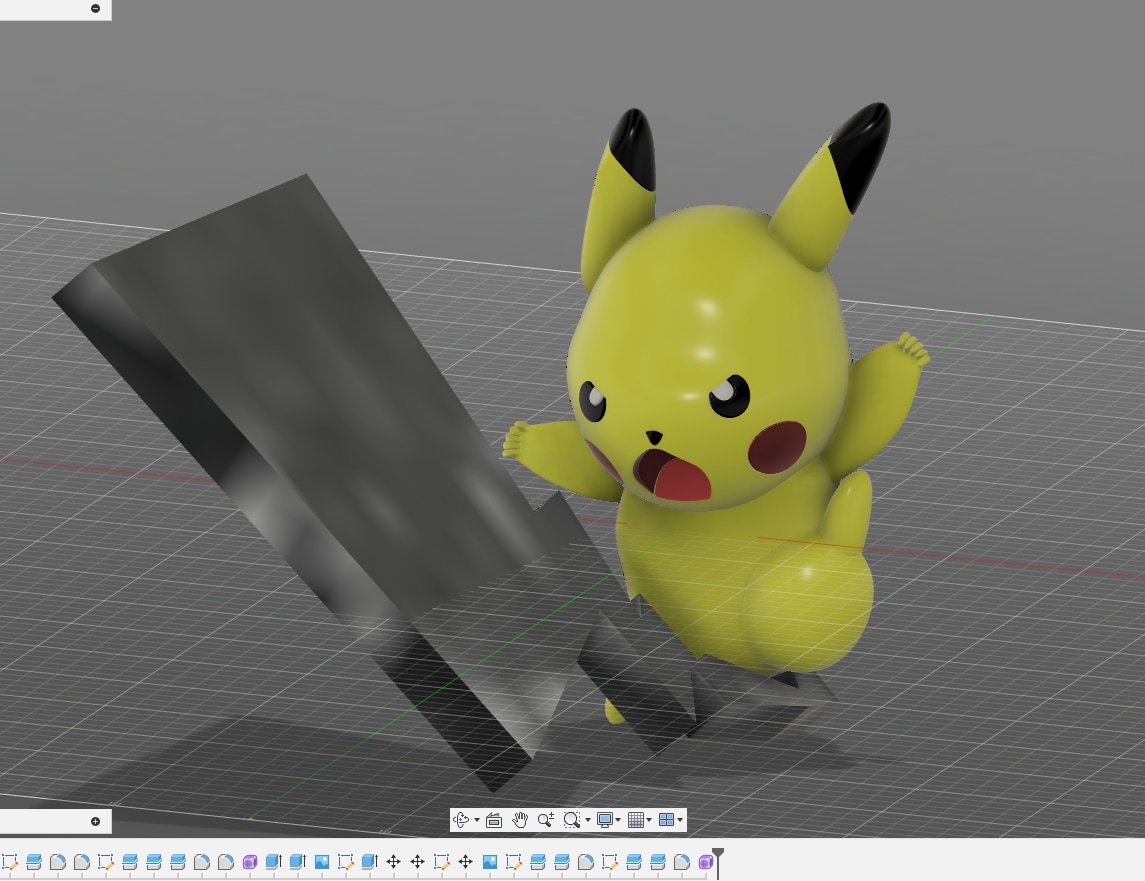Choose the Zoom Window tool
1145x881 pixels.
572,820
